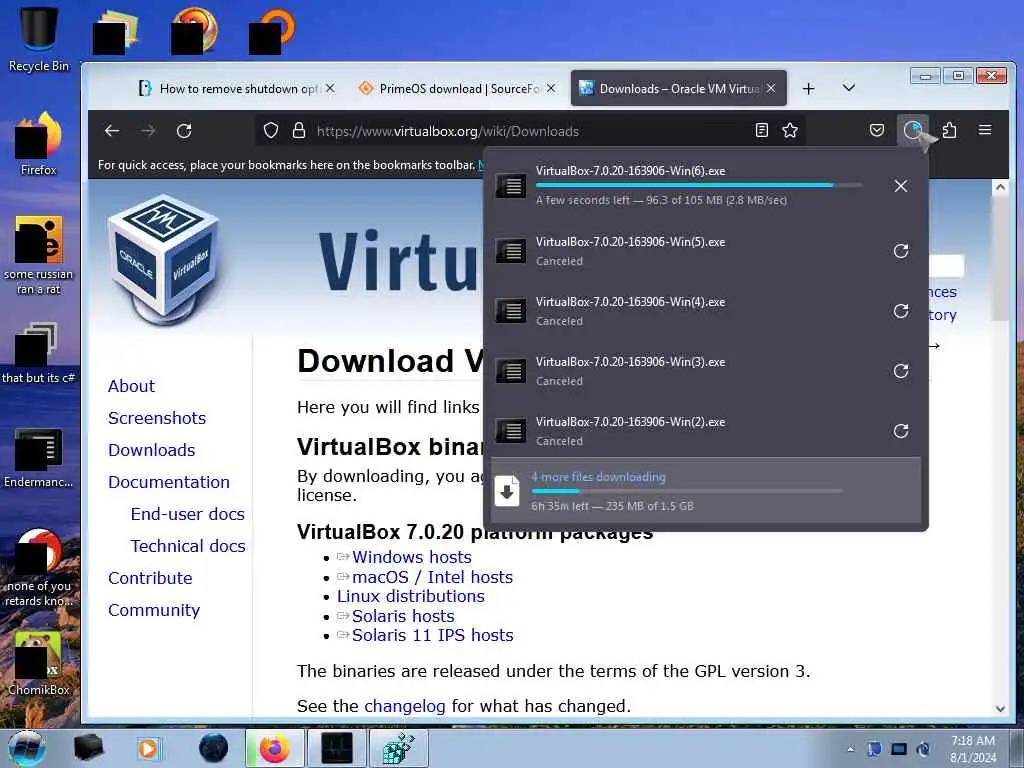Open the Recycle Bin desktop icon

tap(39, 38)
